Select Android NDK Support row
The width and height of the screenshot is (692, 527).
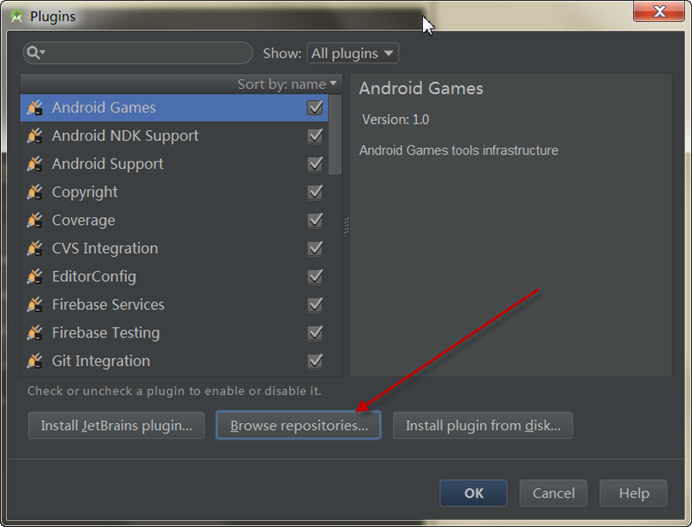174,136
